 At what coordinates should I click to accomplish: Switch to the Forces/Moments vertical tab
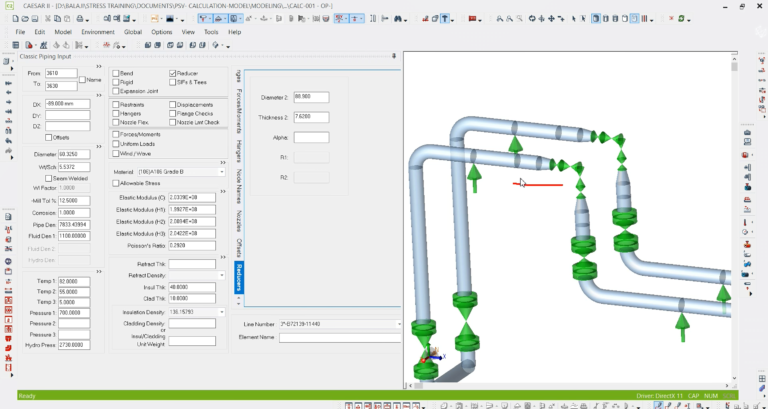click(239, 111)
